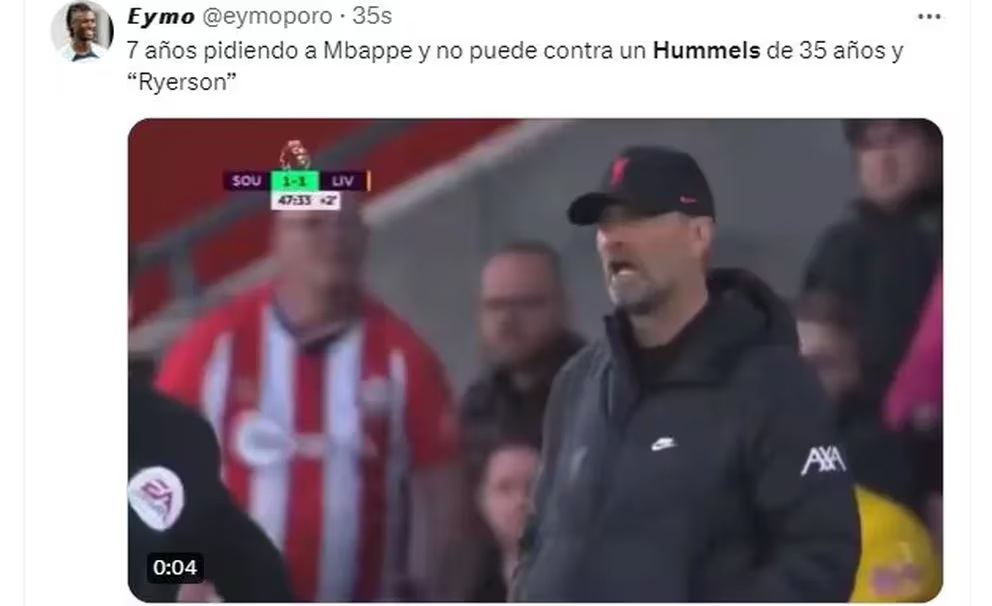Click the SOU 1-1 LIV scoreboard
This screenshot has width=992, height=606.
click(x=297, y=181)
